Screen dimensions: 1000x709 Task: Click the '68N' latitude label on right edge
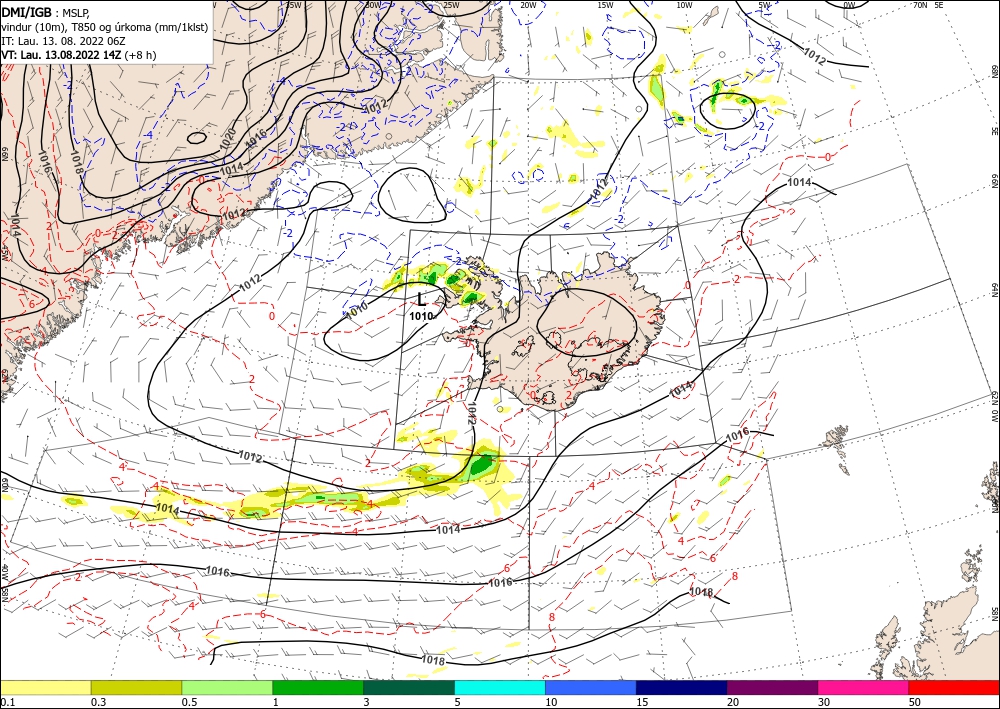tap(994, 71)
